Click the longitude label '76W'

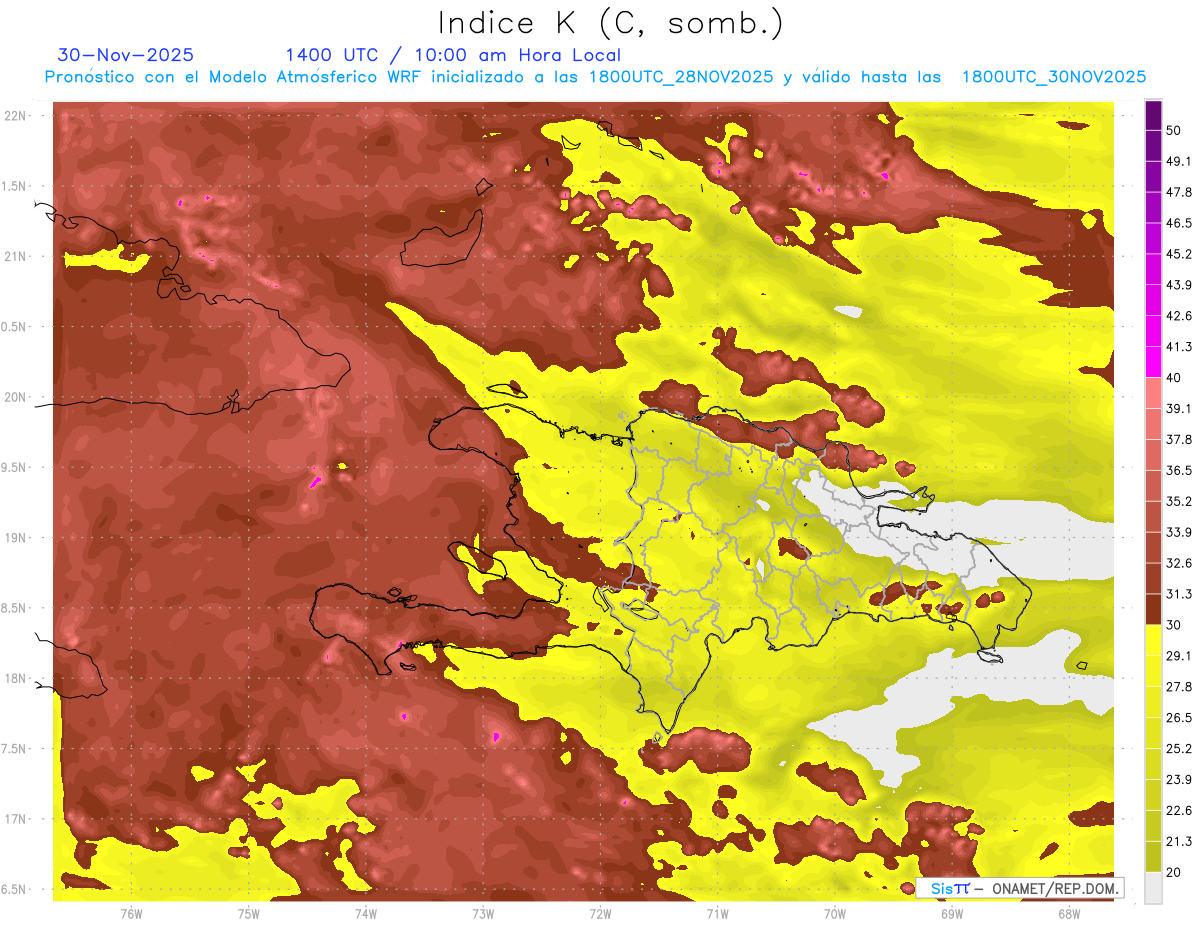pos(131,913)
